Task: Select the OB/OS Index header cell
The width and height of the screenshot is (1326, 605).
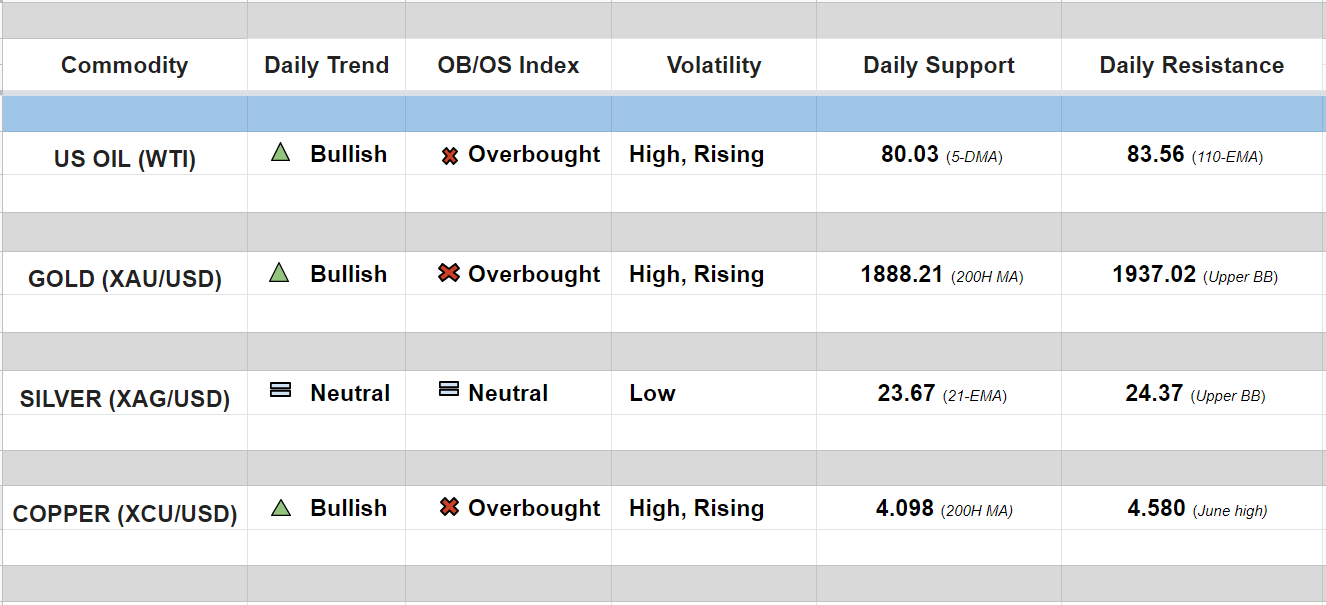Action: (508, 65)
